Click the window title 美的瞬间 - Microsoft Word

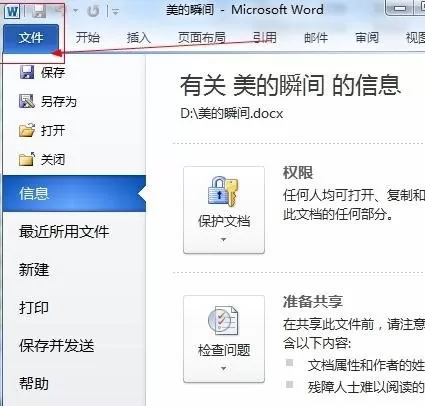[245, 10]
